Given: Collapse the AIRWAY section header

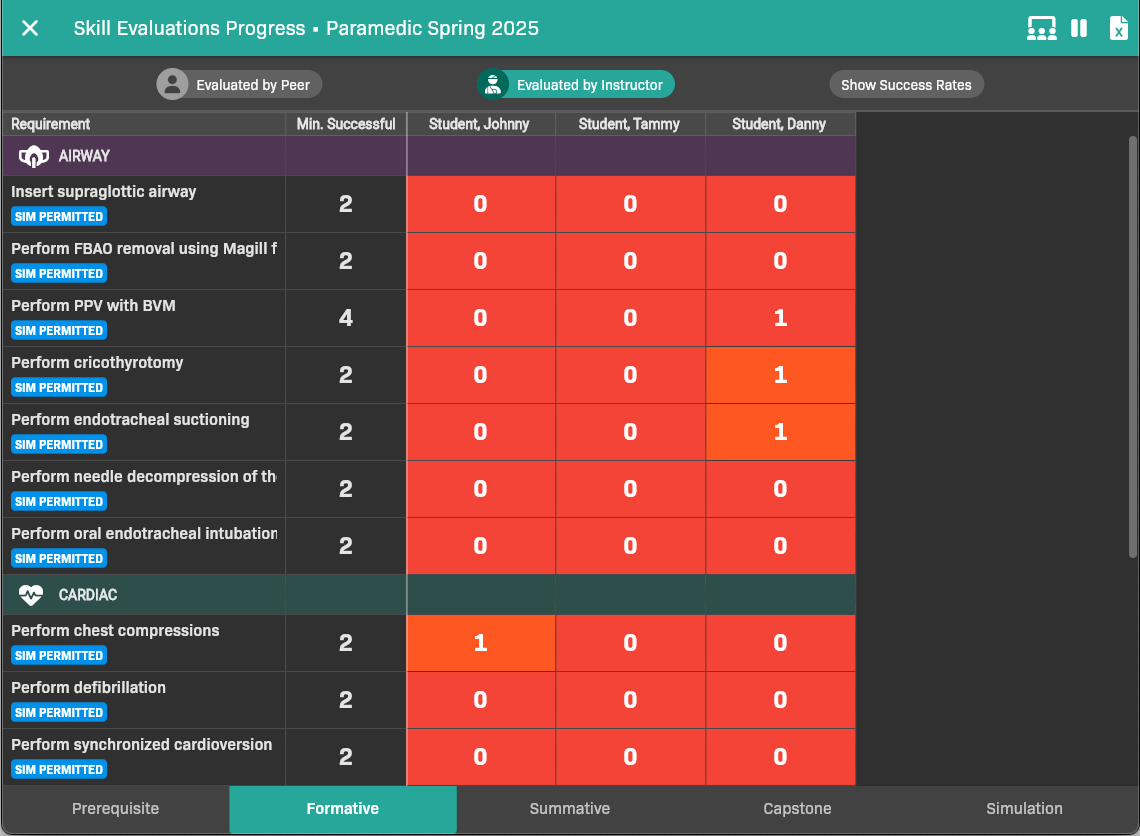Looking at the screenshot, I should click(84, 156).
